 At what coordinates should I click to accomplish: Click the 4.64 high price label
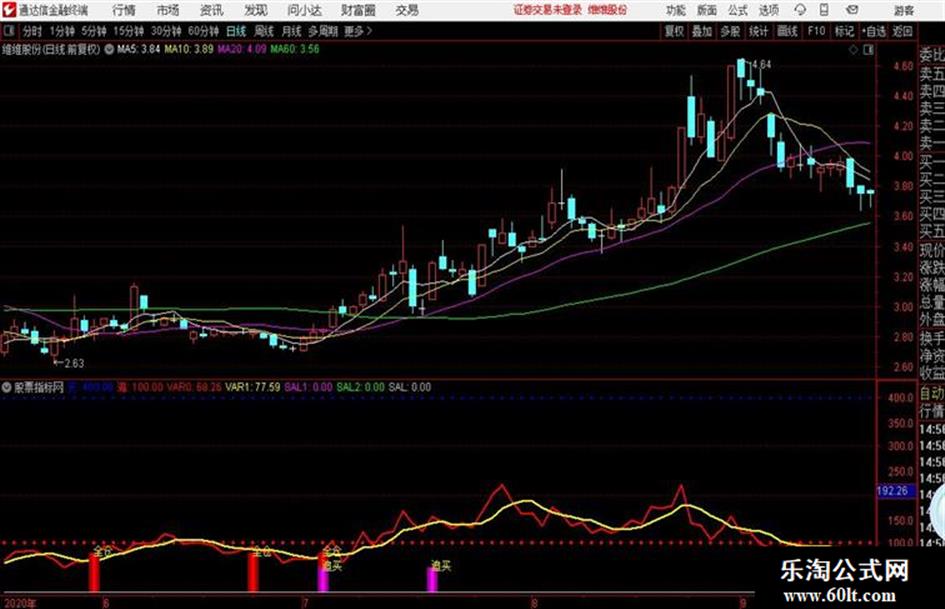[x=761, y=64]
